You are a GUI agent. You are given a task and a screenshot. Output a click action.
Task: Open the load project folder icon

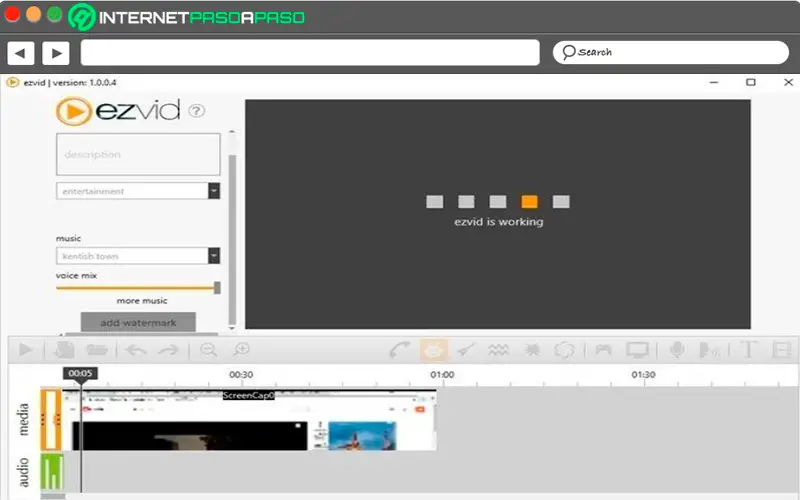pyautogui.click(x=97, y=350)
